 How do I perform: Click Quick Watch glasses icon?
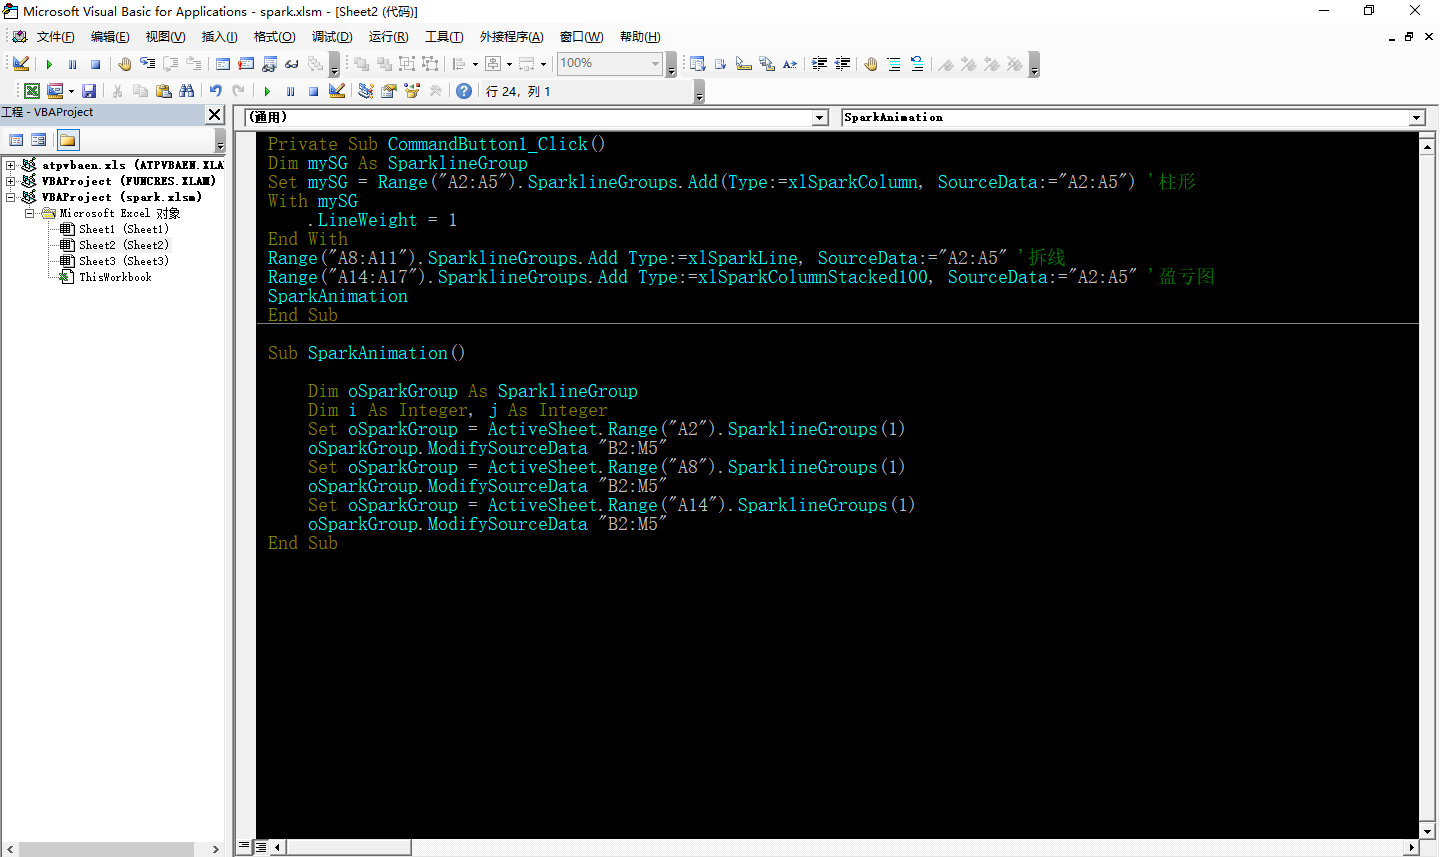point(292,63)
